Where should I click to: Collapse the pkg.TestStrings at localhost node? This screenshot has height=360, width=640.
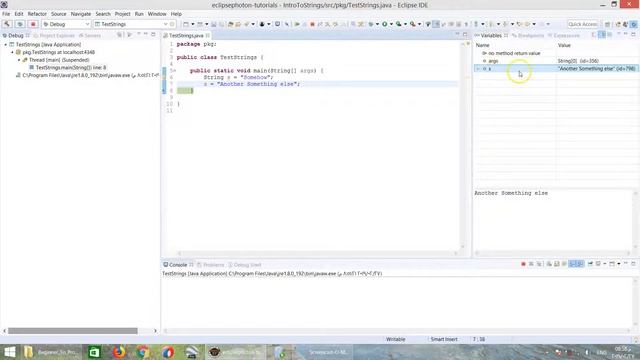(x=12, y=52)
